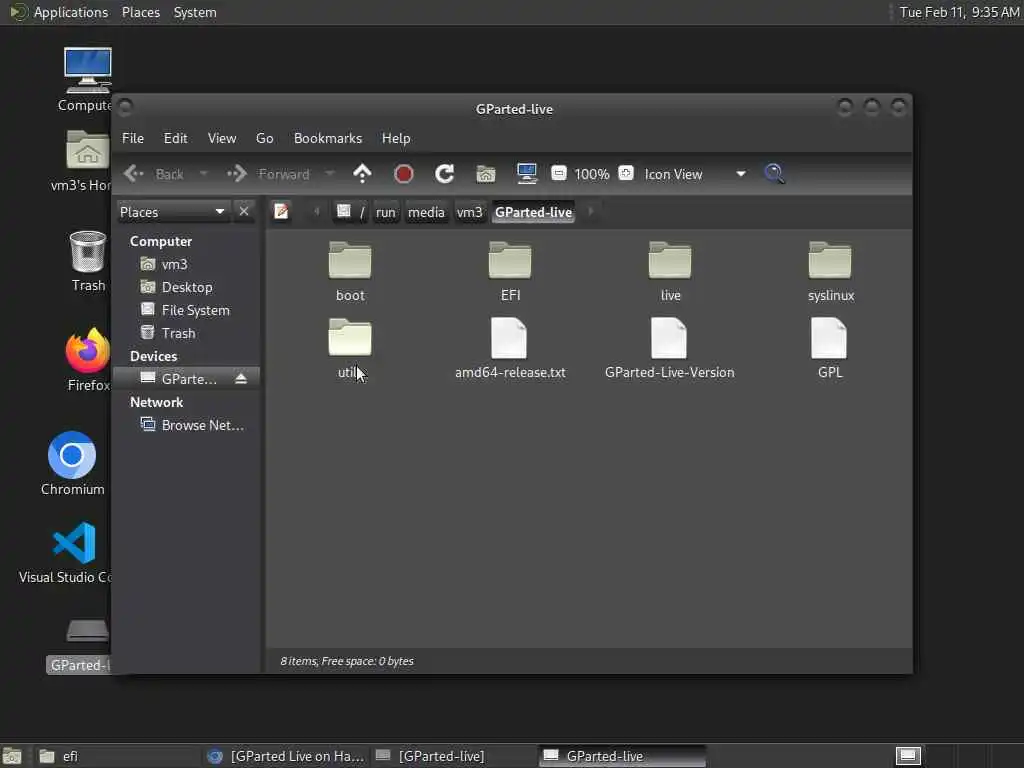1024x768 pixels.
Task: Open the Edit menu
Action: coord(175,138)
